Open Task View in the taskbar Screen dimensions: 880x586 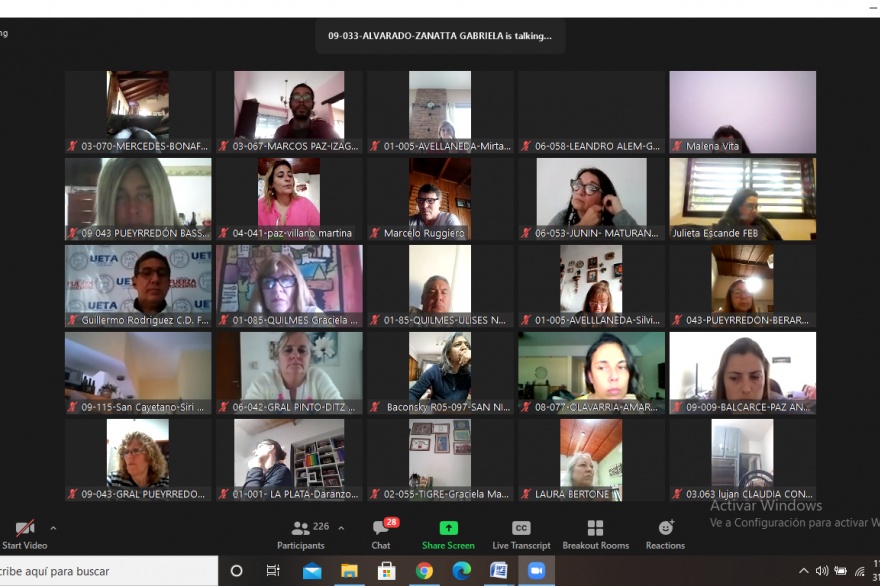pyautogui.click(x=273, y=571)
